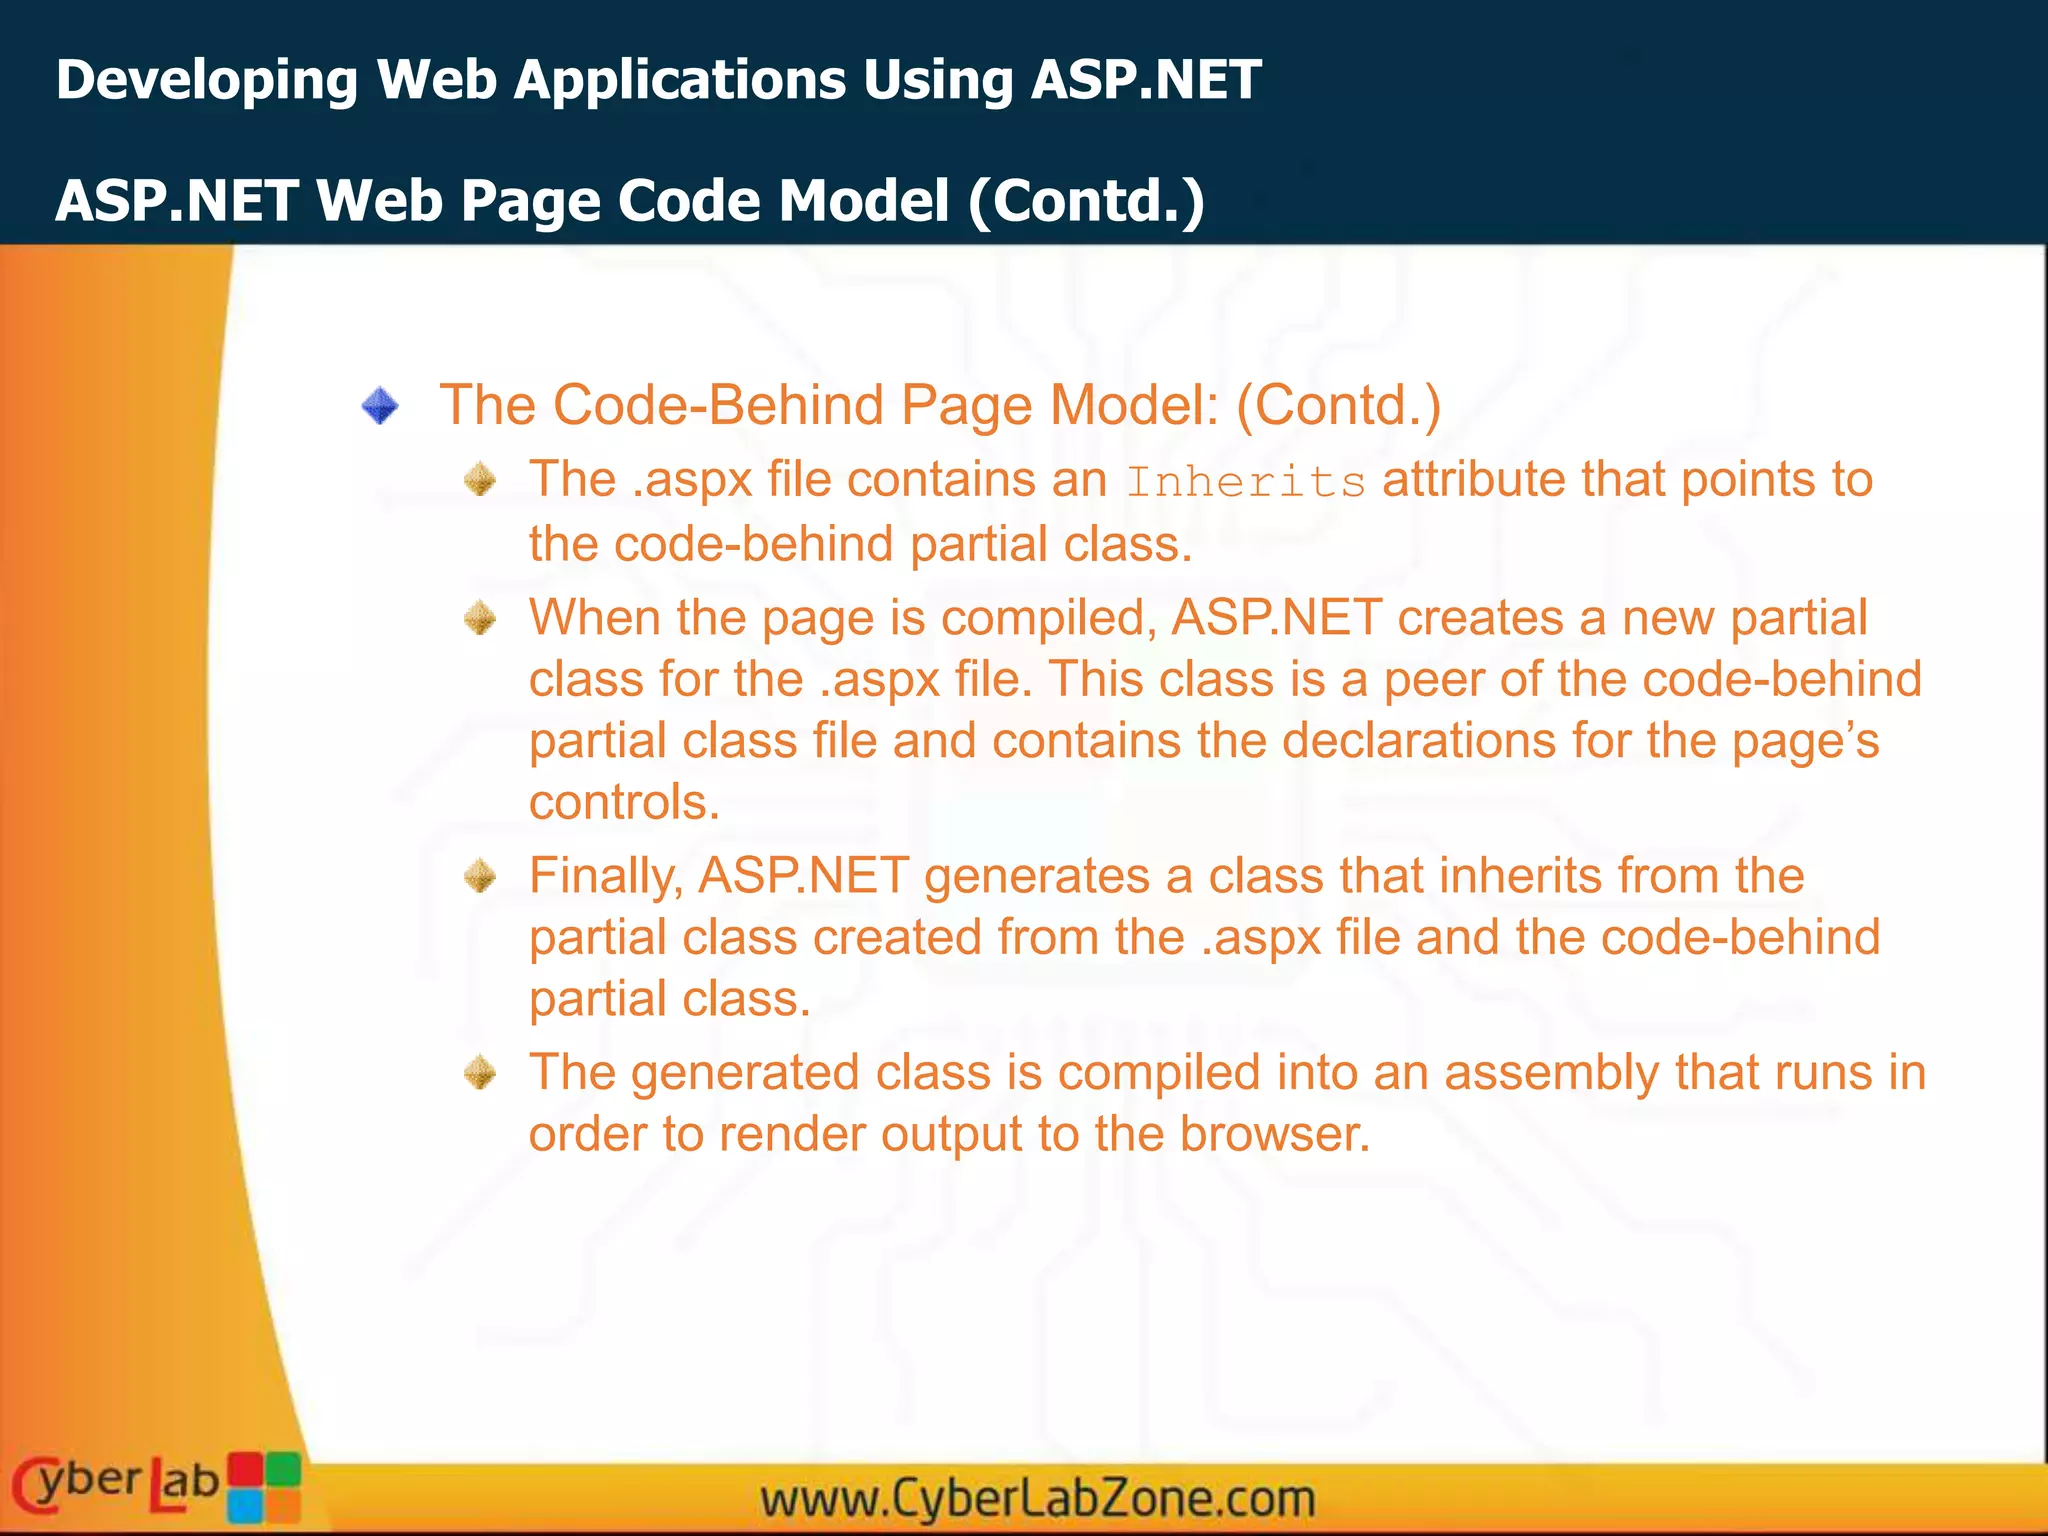The height and width of the screenshot is (1536, 2048).
Task: Click the CyberLab logo text
Action: pos(115,1485)
